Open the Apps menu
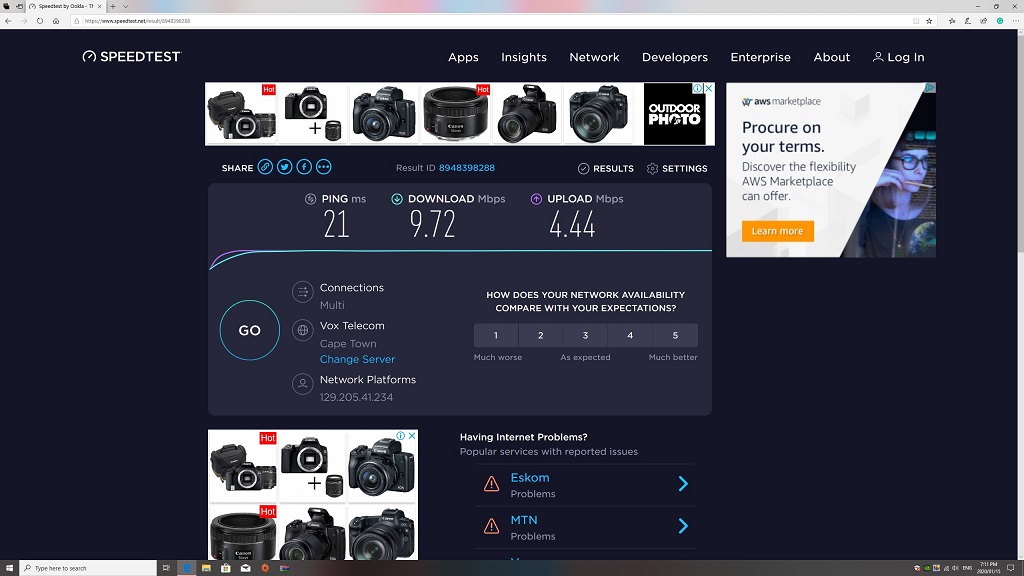This screenshot has height=576, width=1024. pyautogui.click(x=463, y=57)
